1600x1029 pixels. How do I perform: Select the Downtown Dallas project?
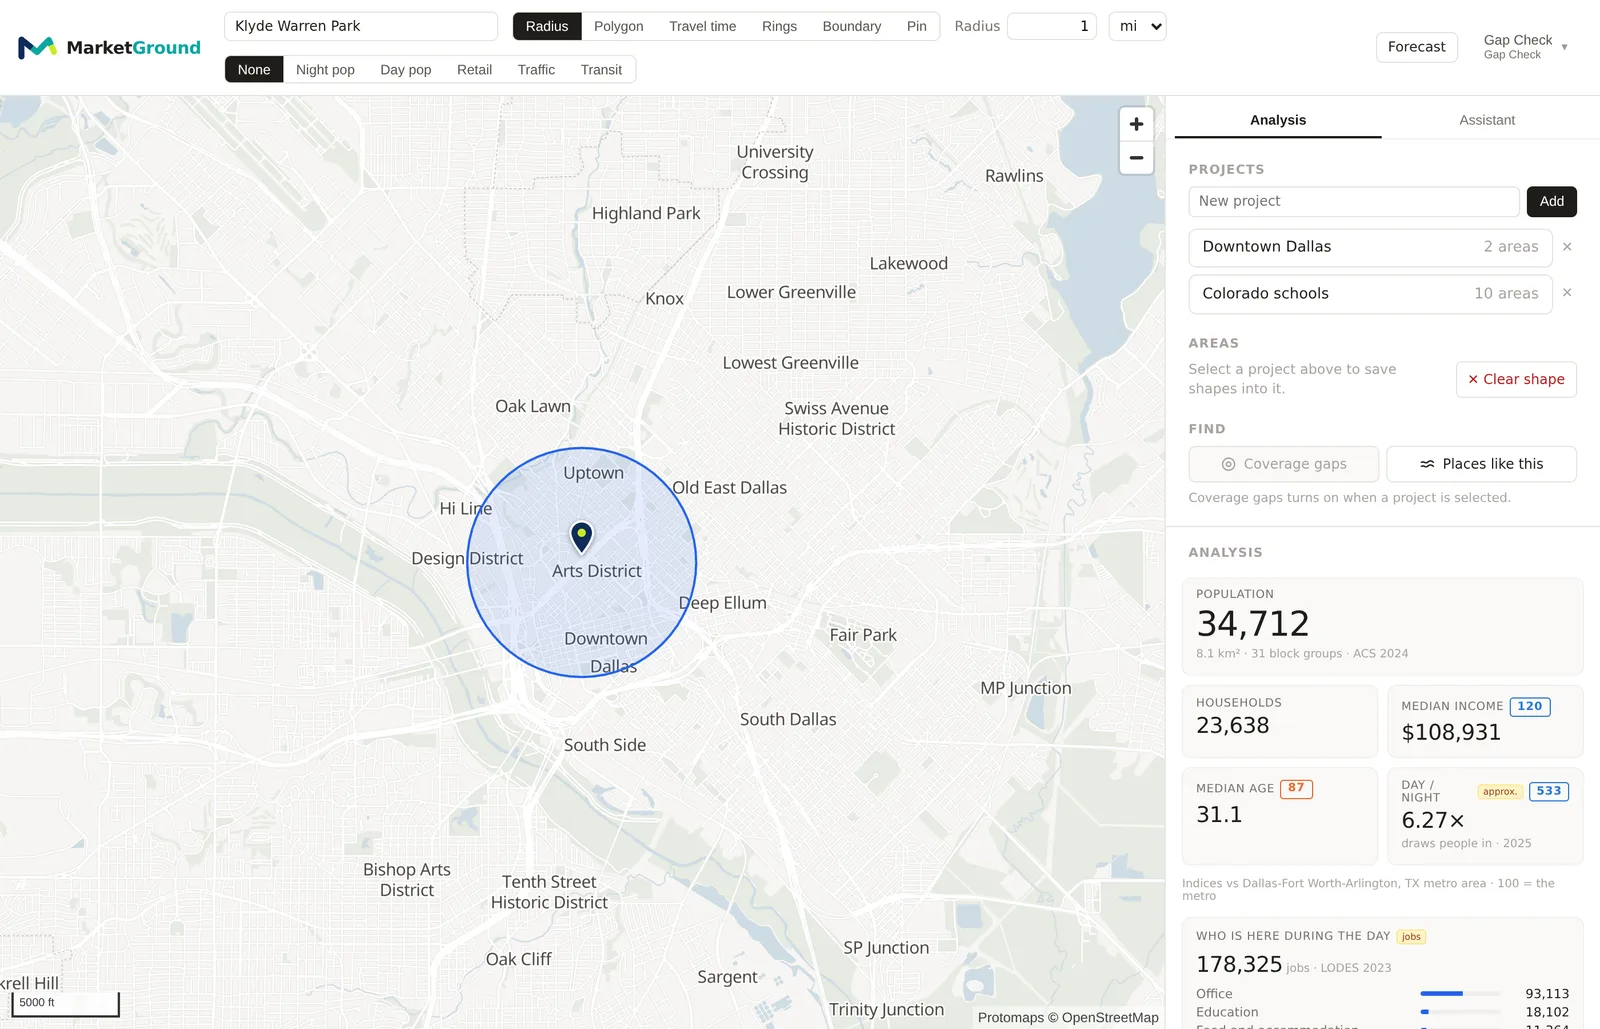click(1370, 247)
